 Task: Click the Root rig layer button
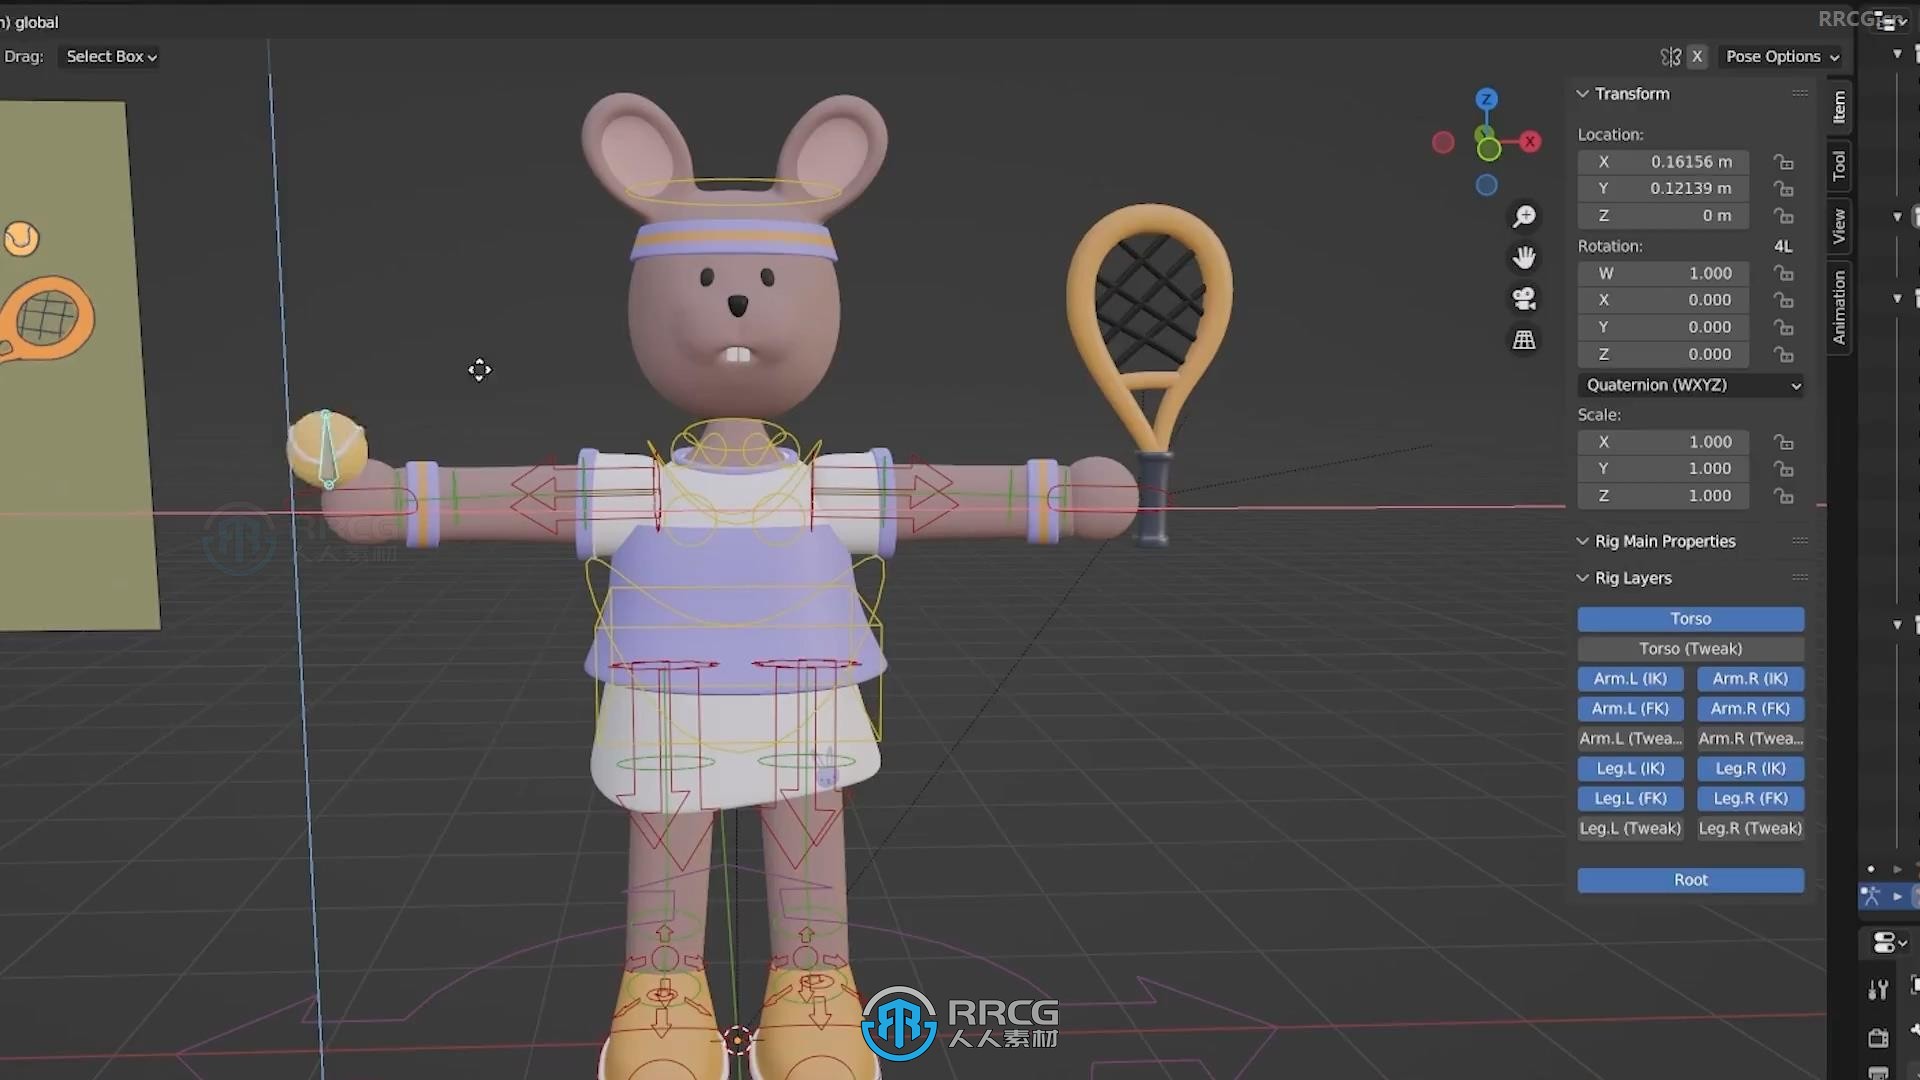coord(1692,880)
